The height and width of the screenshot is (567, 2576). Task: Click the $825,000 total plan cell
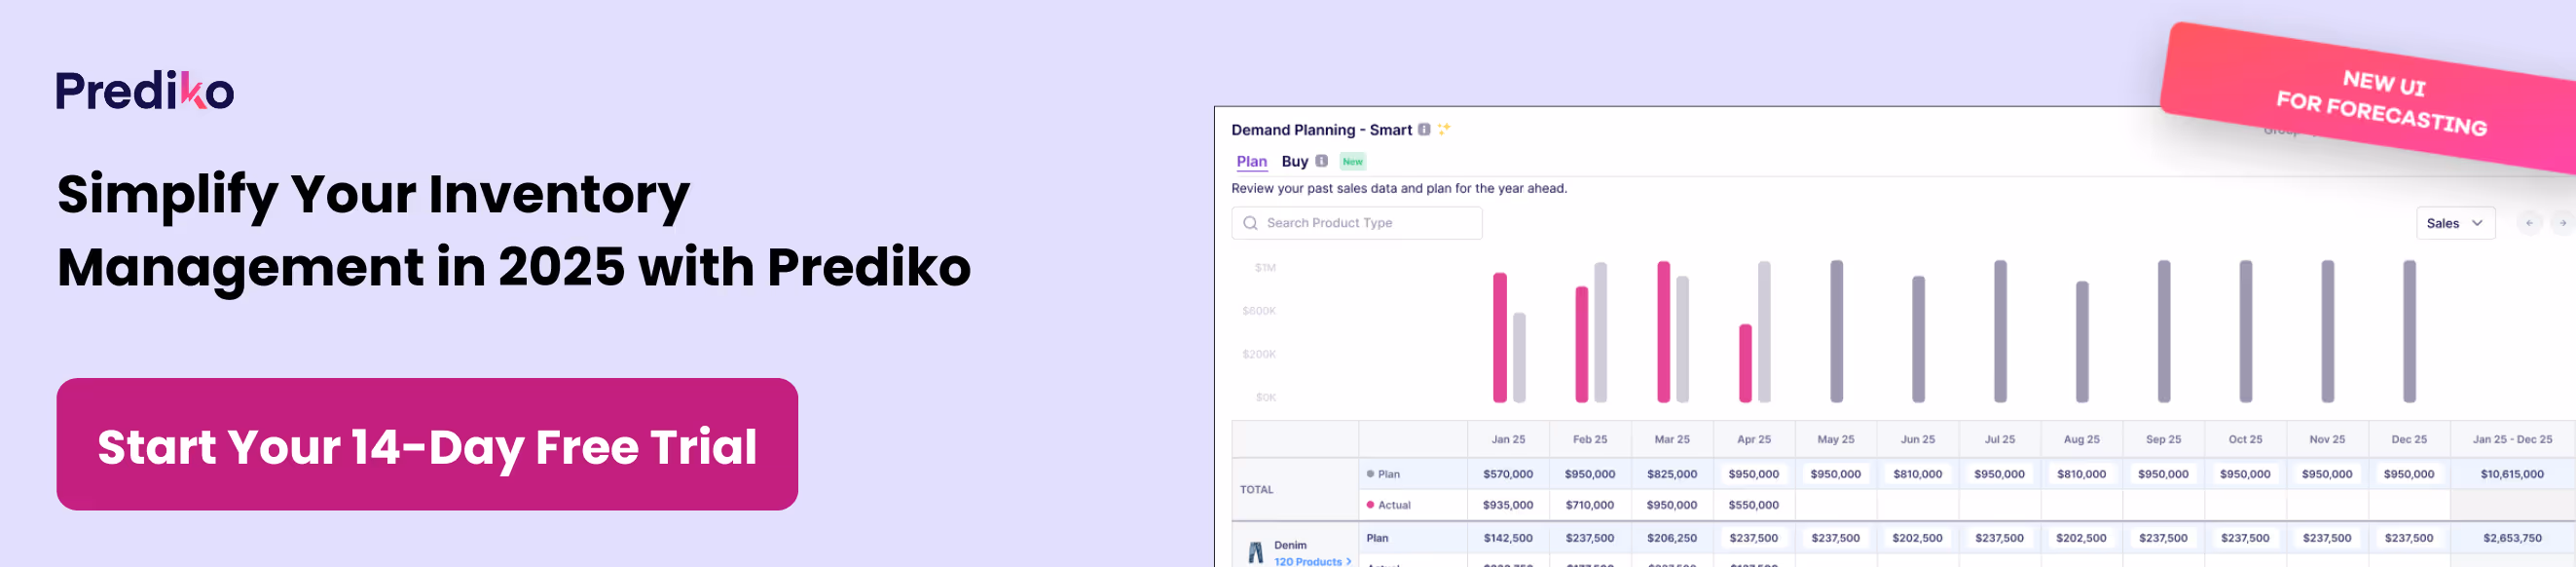tap(1672, 474)
